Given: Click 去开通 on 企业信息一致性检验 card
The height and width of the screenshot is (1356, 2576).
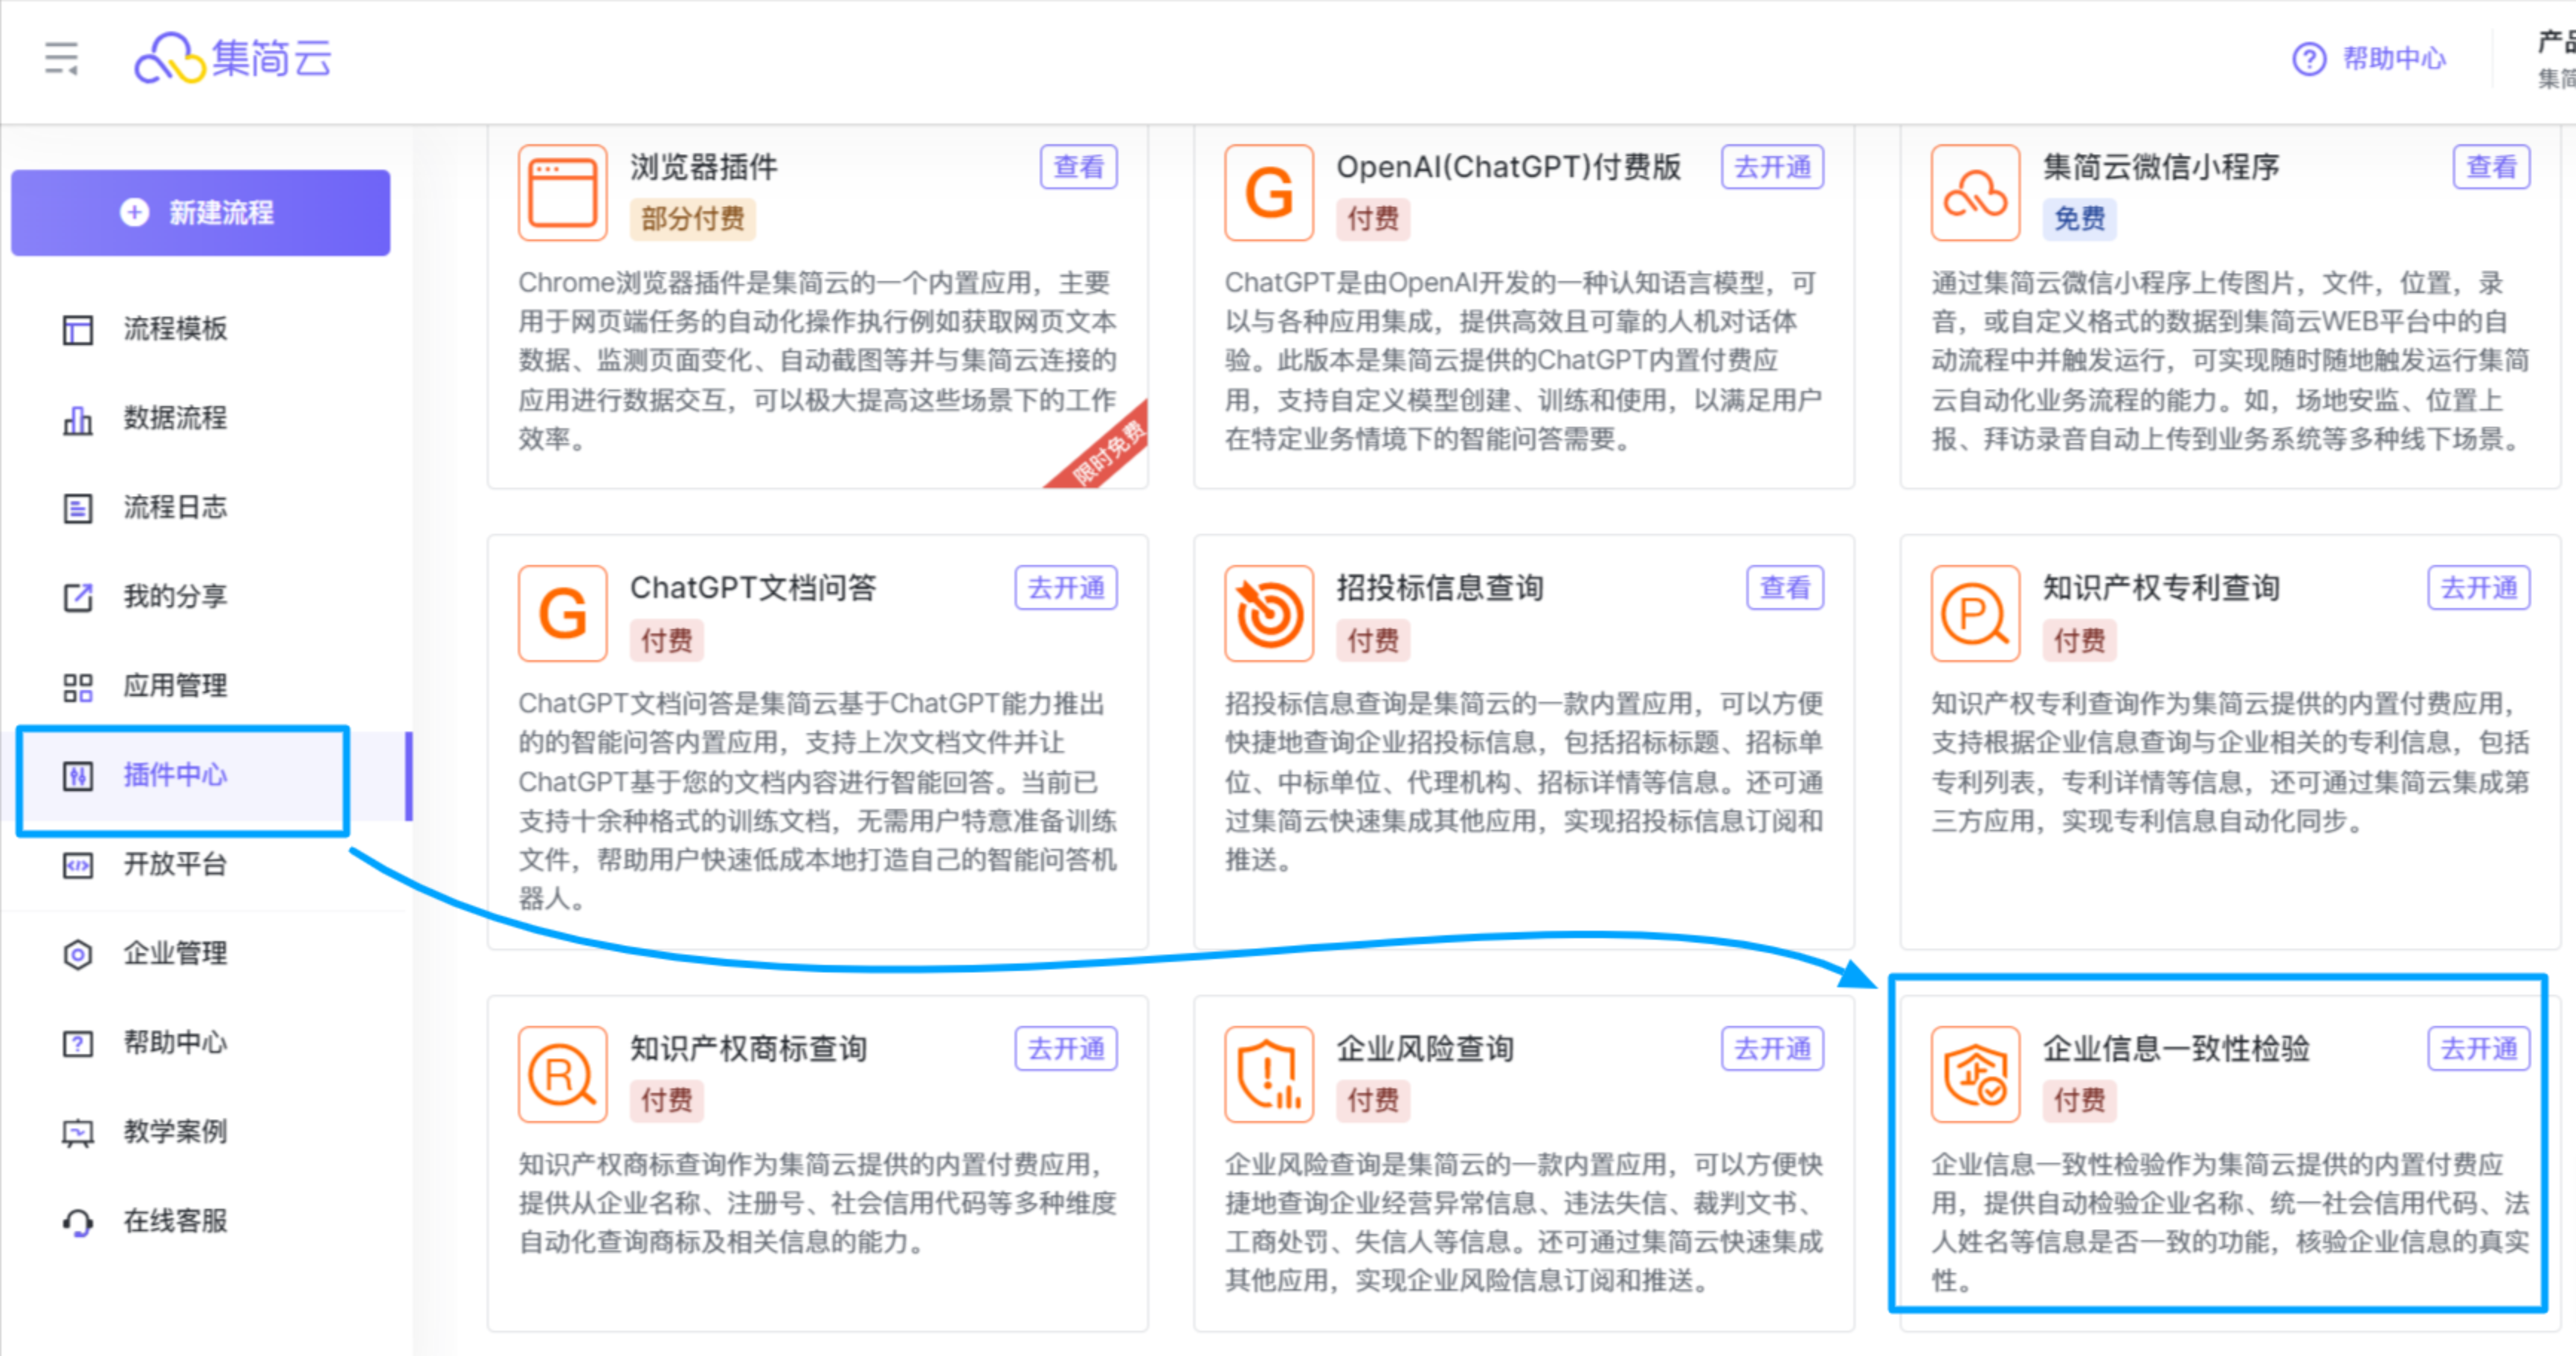Looking at the screenshot, I should 2479,1049.
